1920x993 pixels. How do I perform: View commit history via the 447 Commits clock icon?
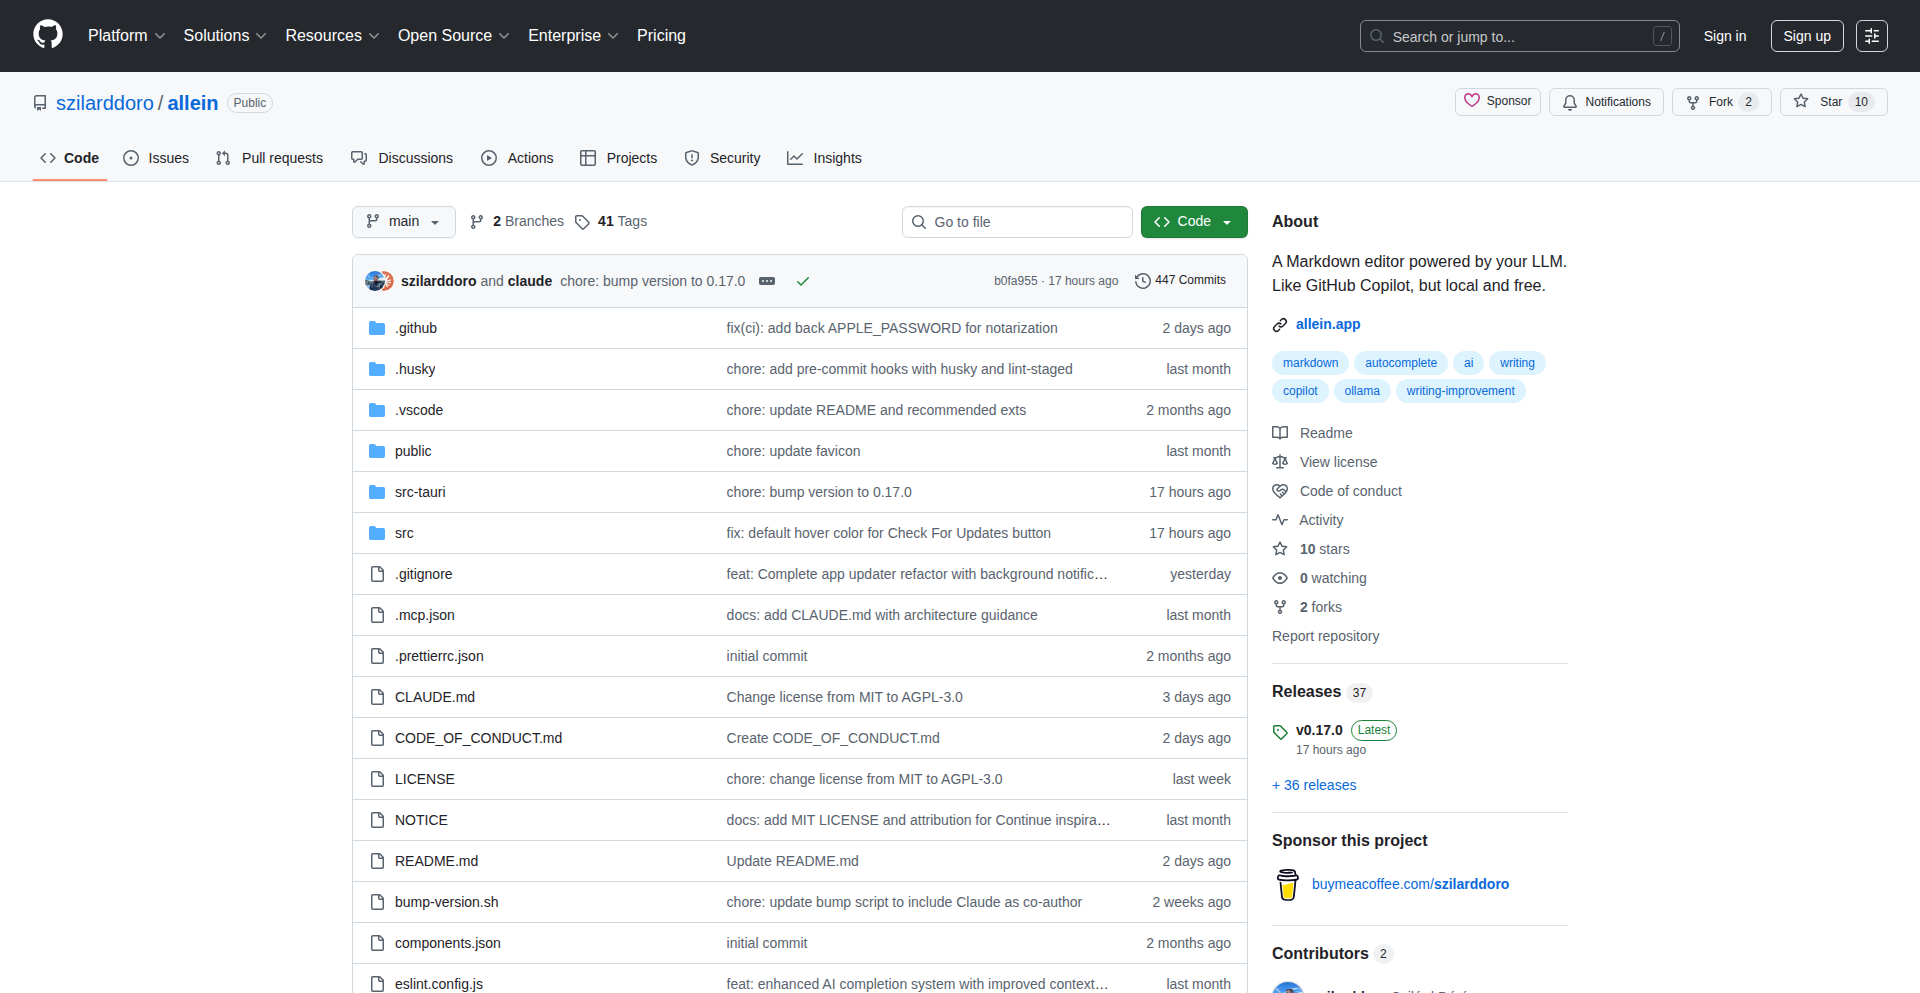1144,280
